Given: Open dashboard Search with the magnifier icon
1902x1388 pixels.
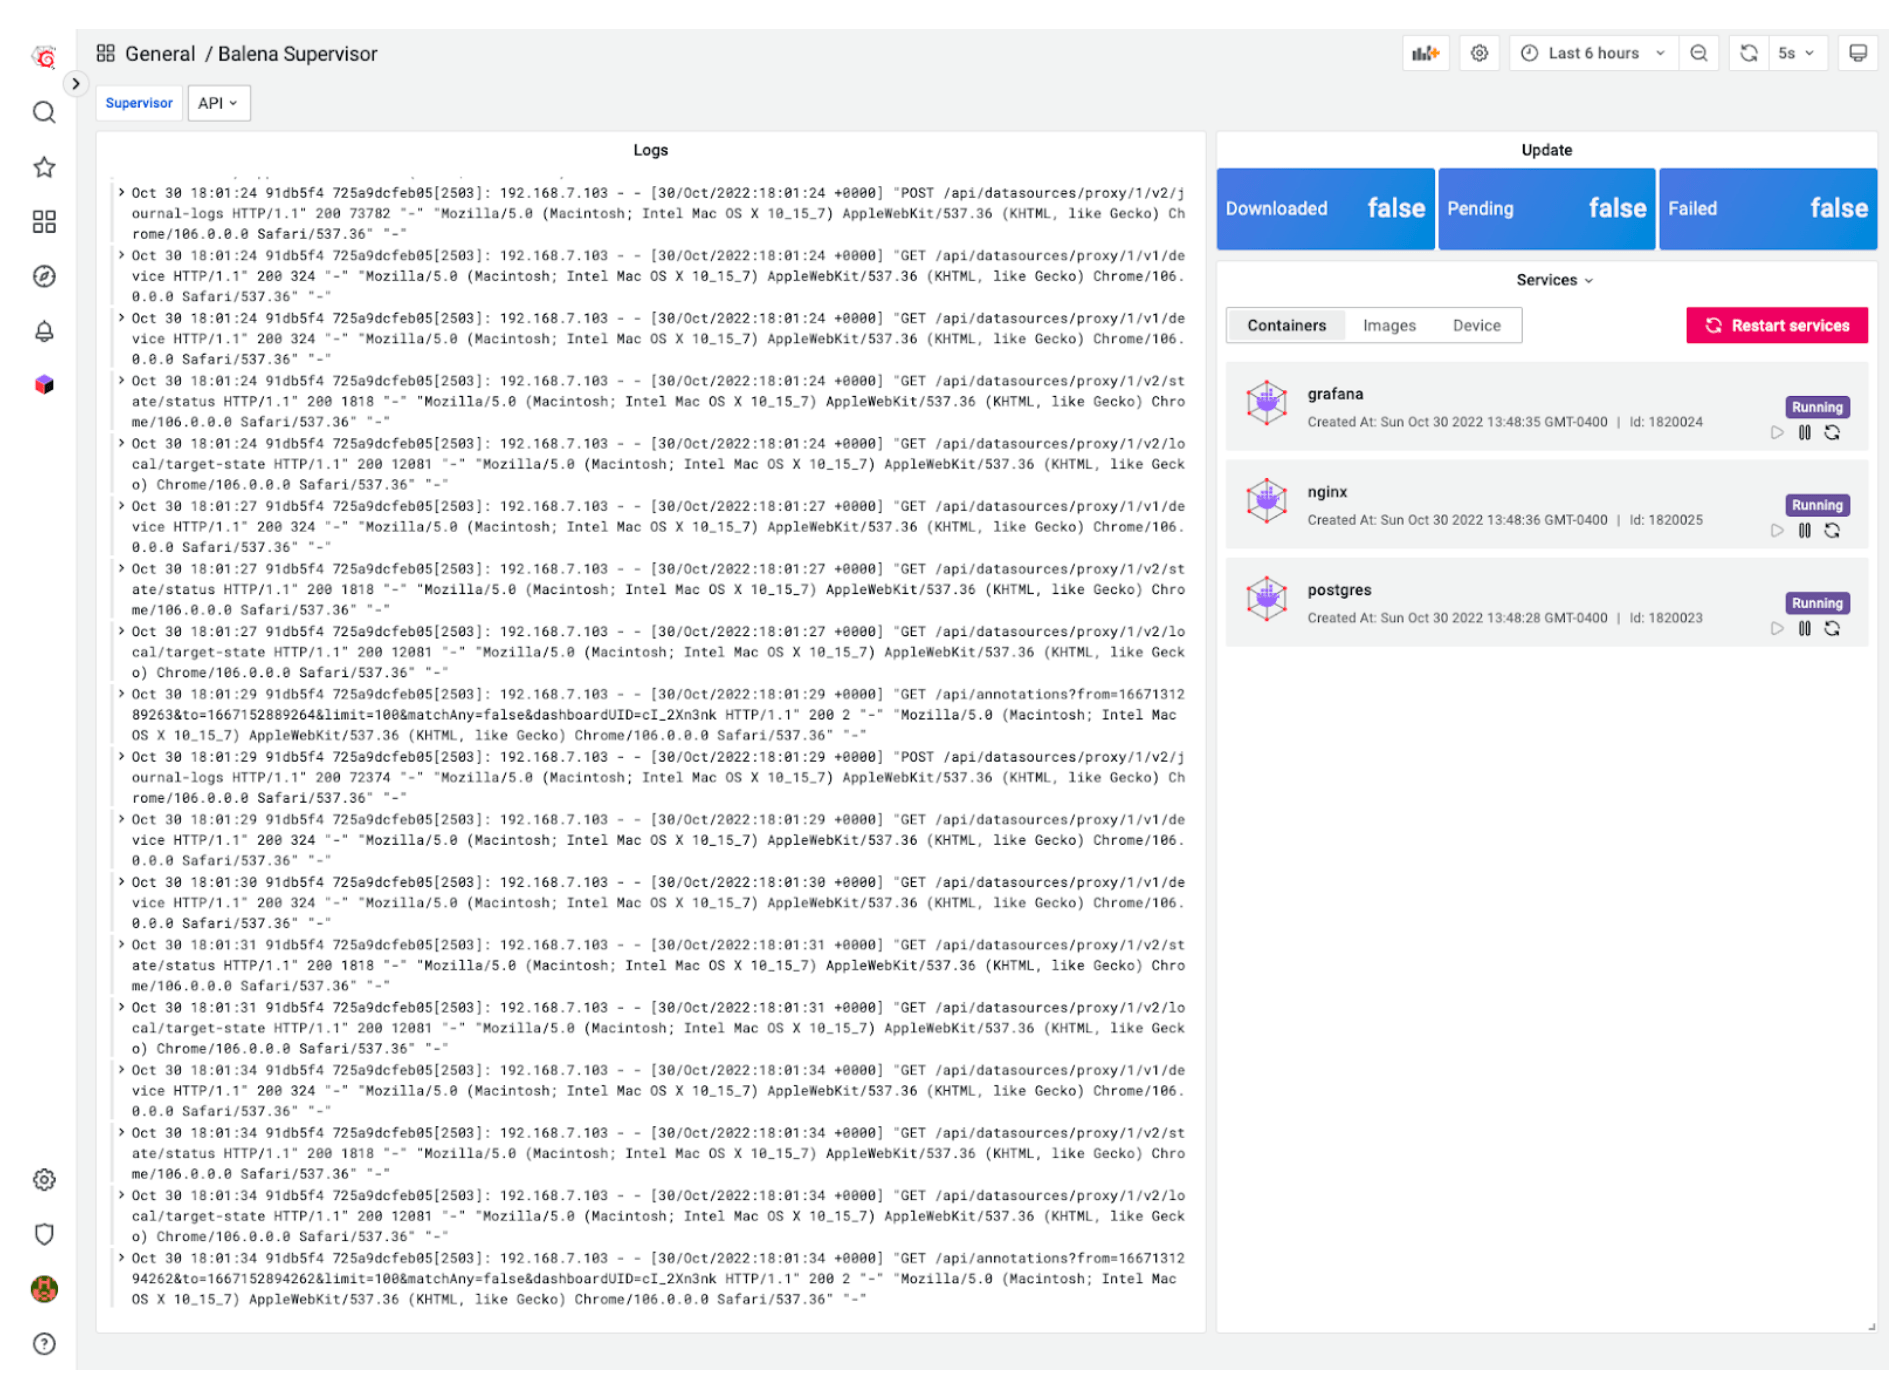Looking at the screenshot, I should (44, 113).
